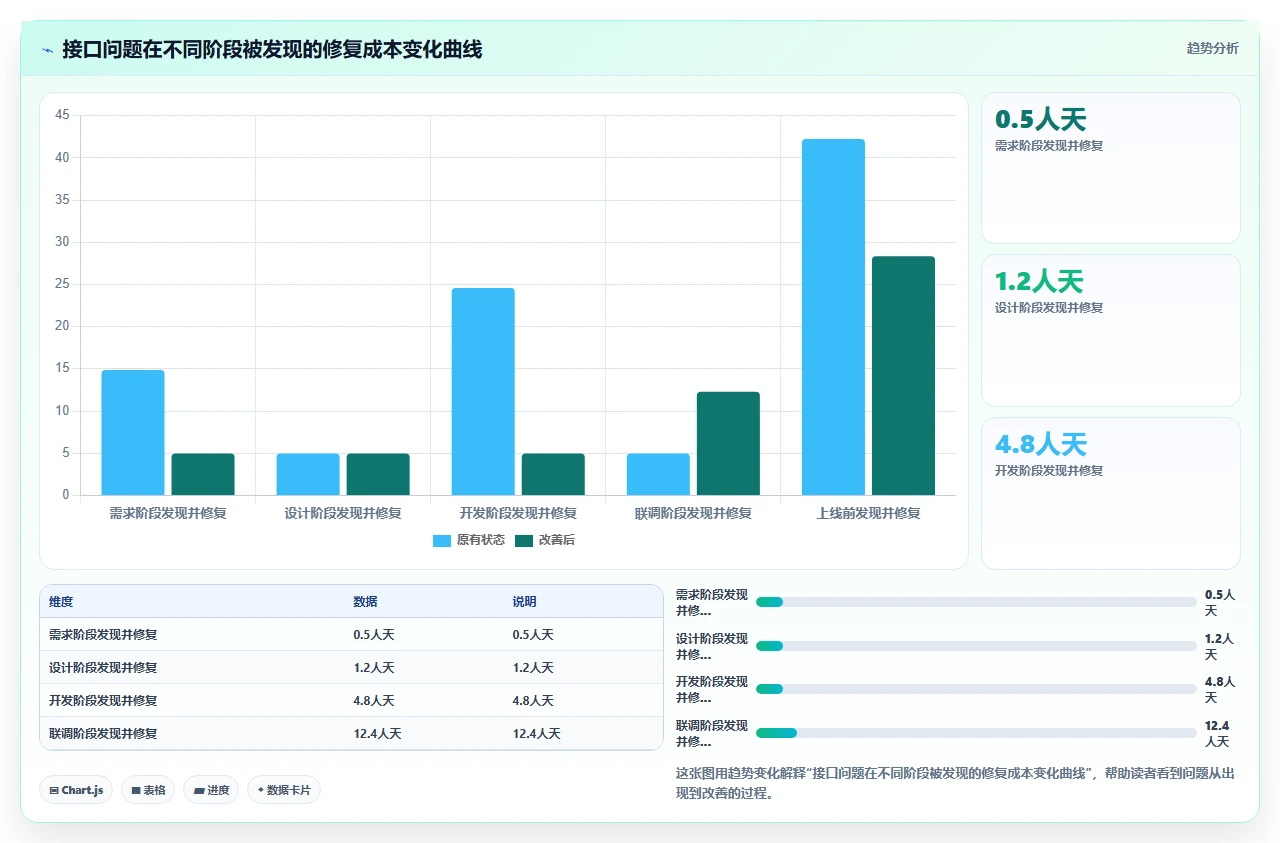
Task: Click the Chart.js tag icon
Action: (x=54, y=790)
